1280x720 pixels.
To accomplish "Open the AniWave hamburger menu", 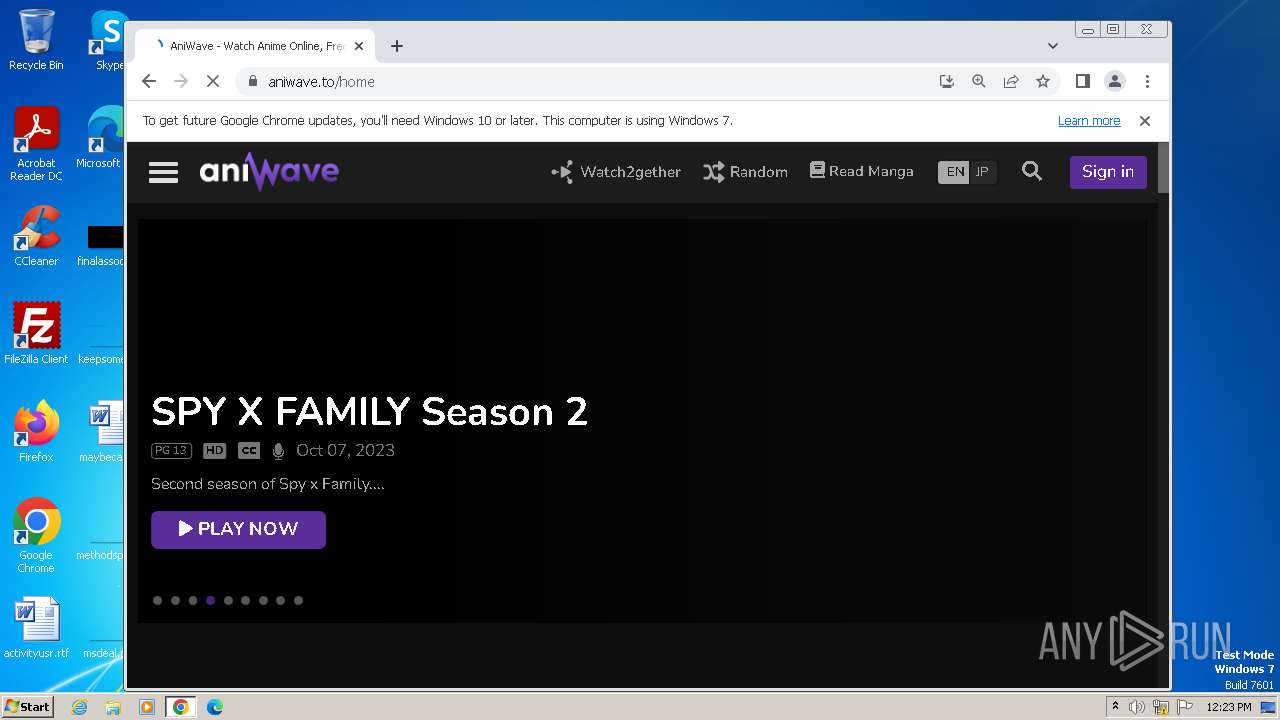I will (163, 172).
